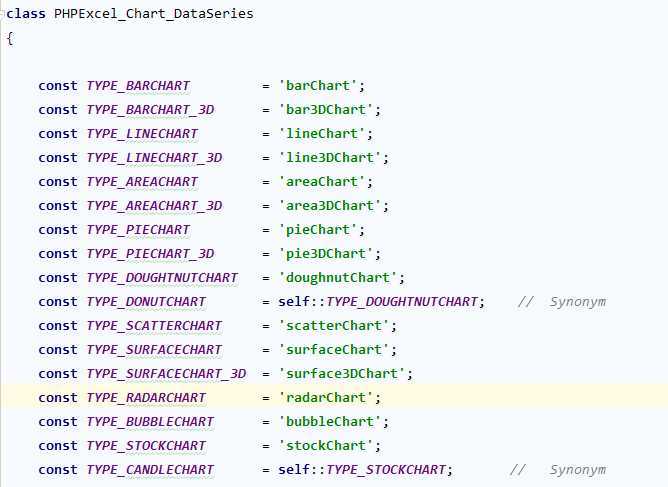Click the TYPE_CANDLECHART constant name
This screenshot has height=487, width=668.
click(150, 470)
